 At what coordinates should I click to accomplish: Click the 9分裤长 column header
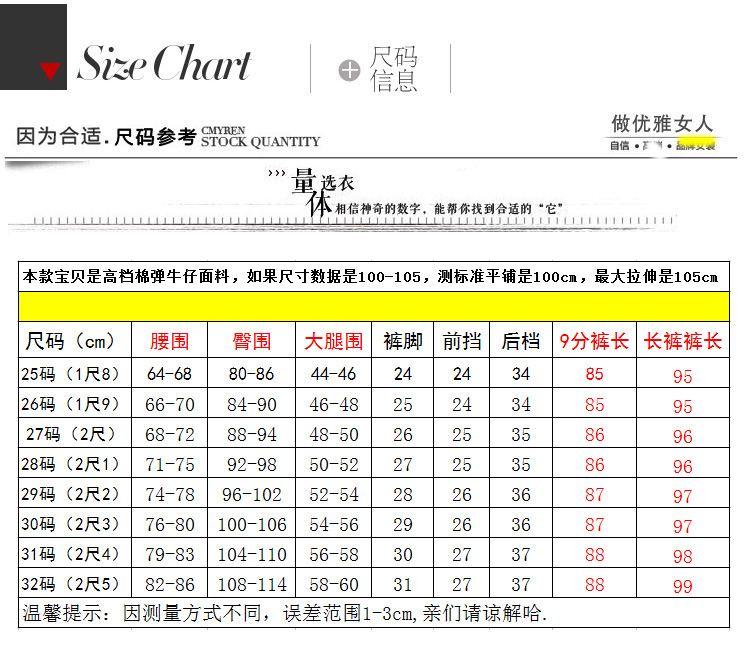tap(594, 341)
